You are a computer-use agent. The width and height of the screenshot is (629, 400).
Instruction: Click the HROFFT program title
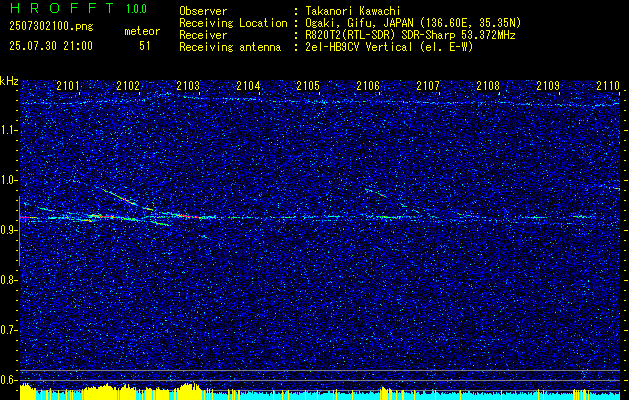coord(62,8)
